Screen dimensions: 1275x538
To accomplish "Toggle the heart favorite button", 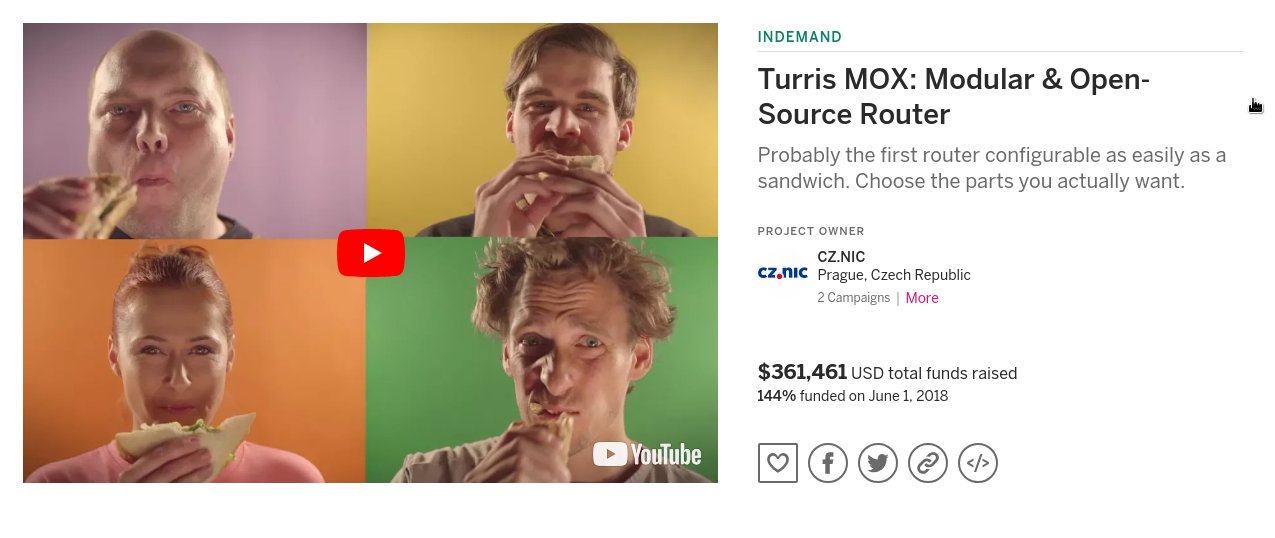I will [777, 463].
